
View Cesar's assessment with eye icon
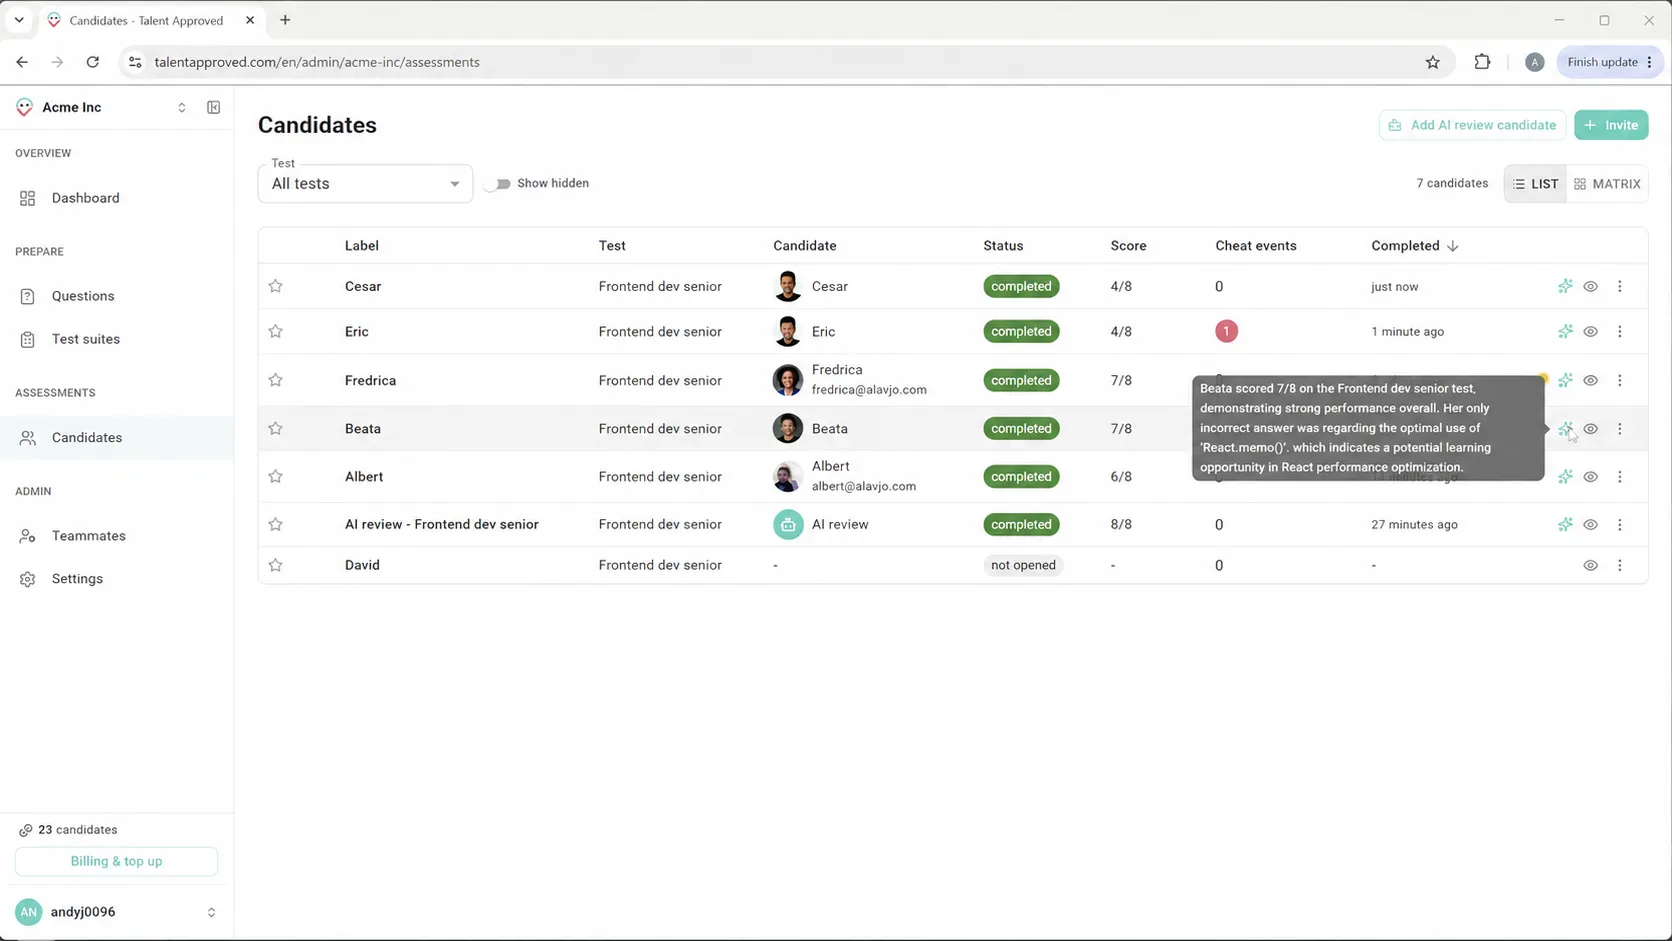[1590, 286]
